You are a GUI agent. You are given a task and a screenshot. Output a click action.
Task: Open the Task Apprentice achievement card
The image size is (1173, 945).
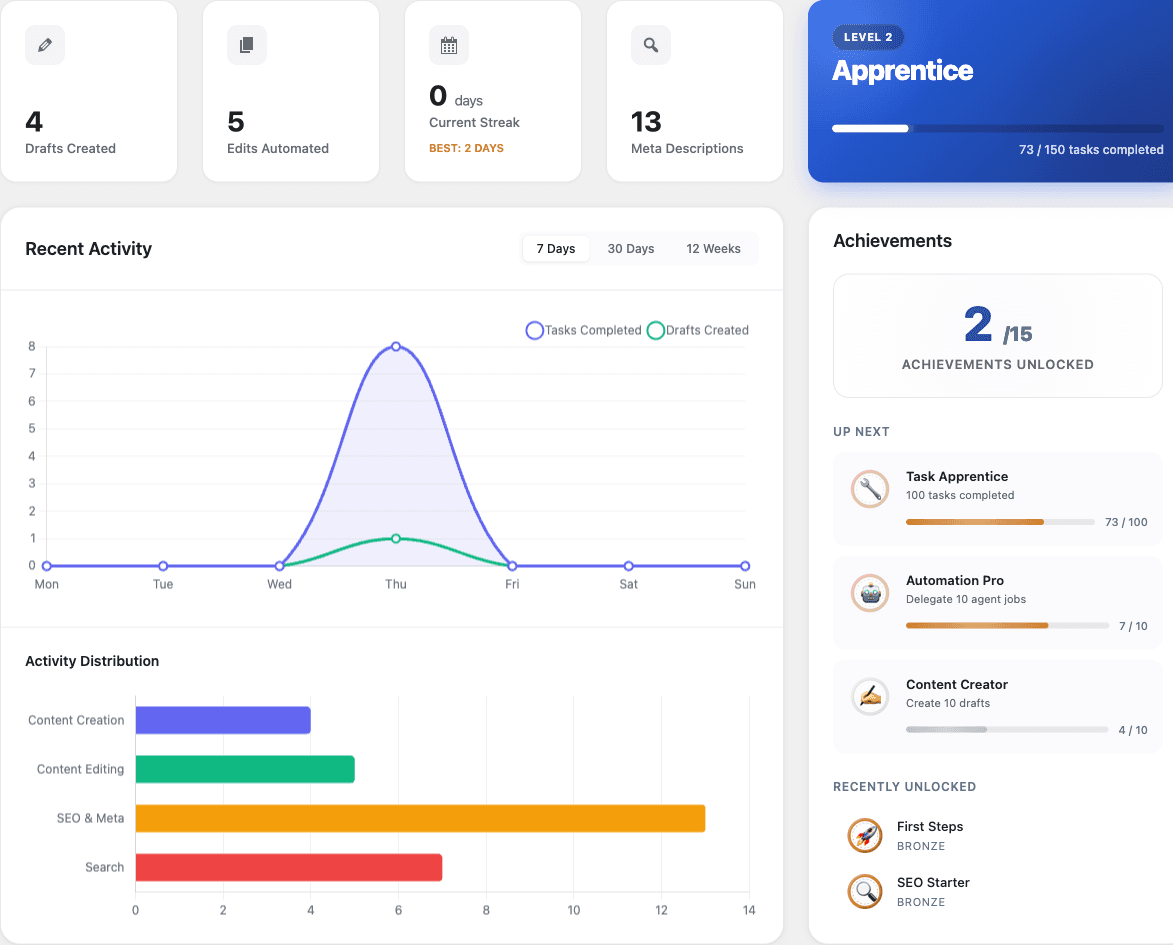[x=998, y=499]
